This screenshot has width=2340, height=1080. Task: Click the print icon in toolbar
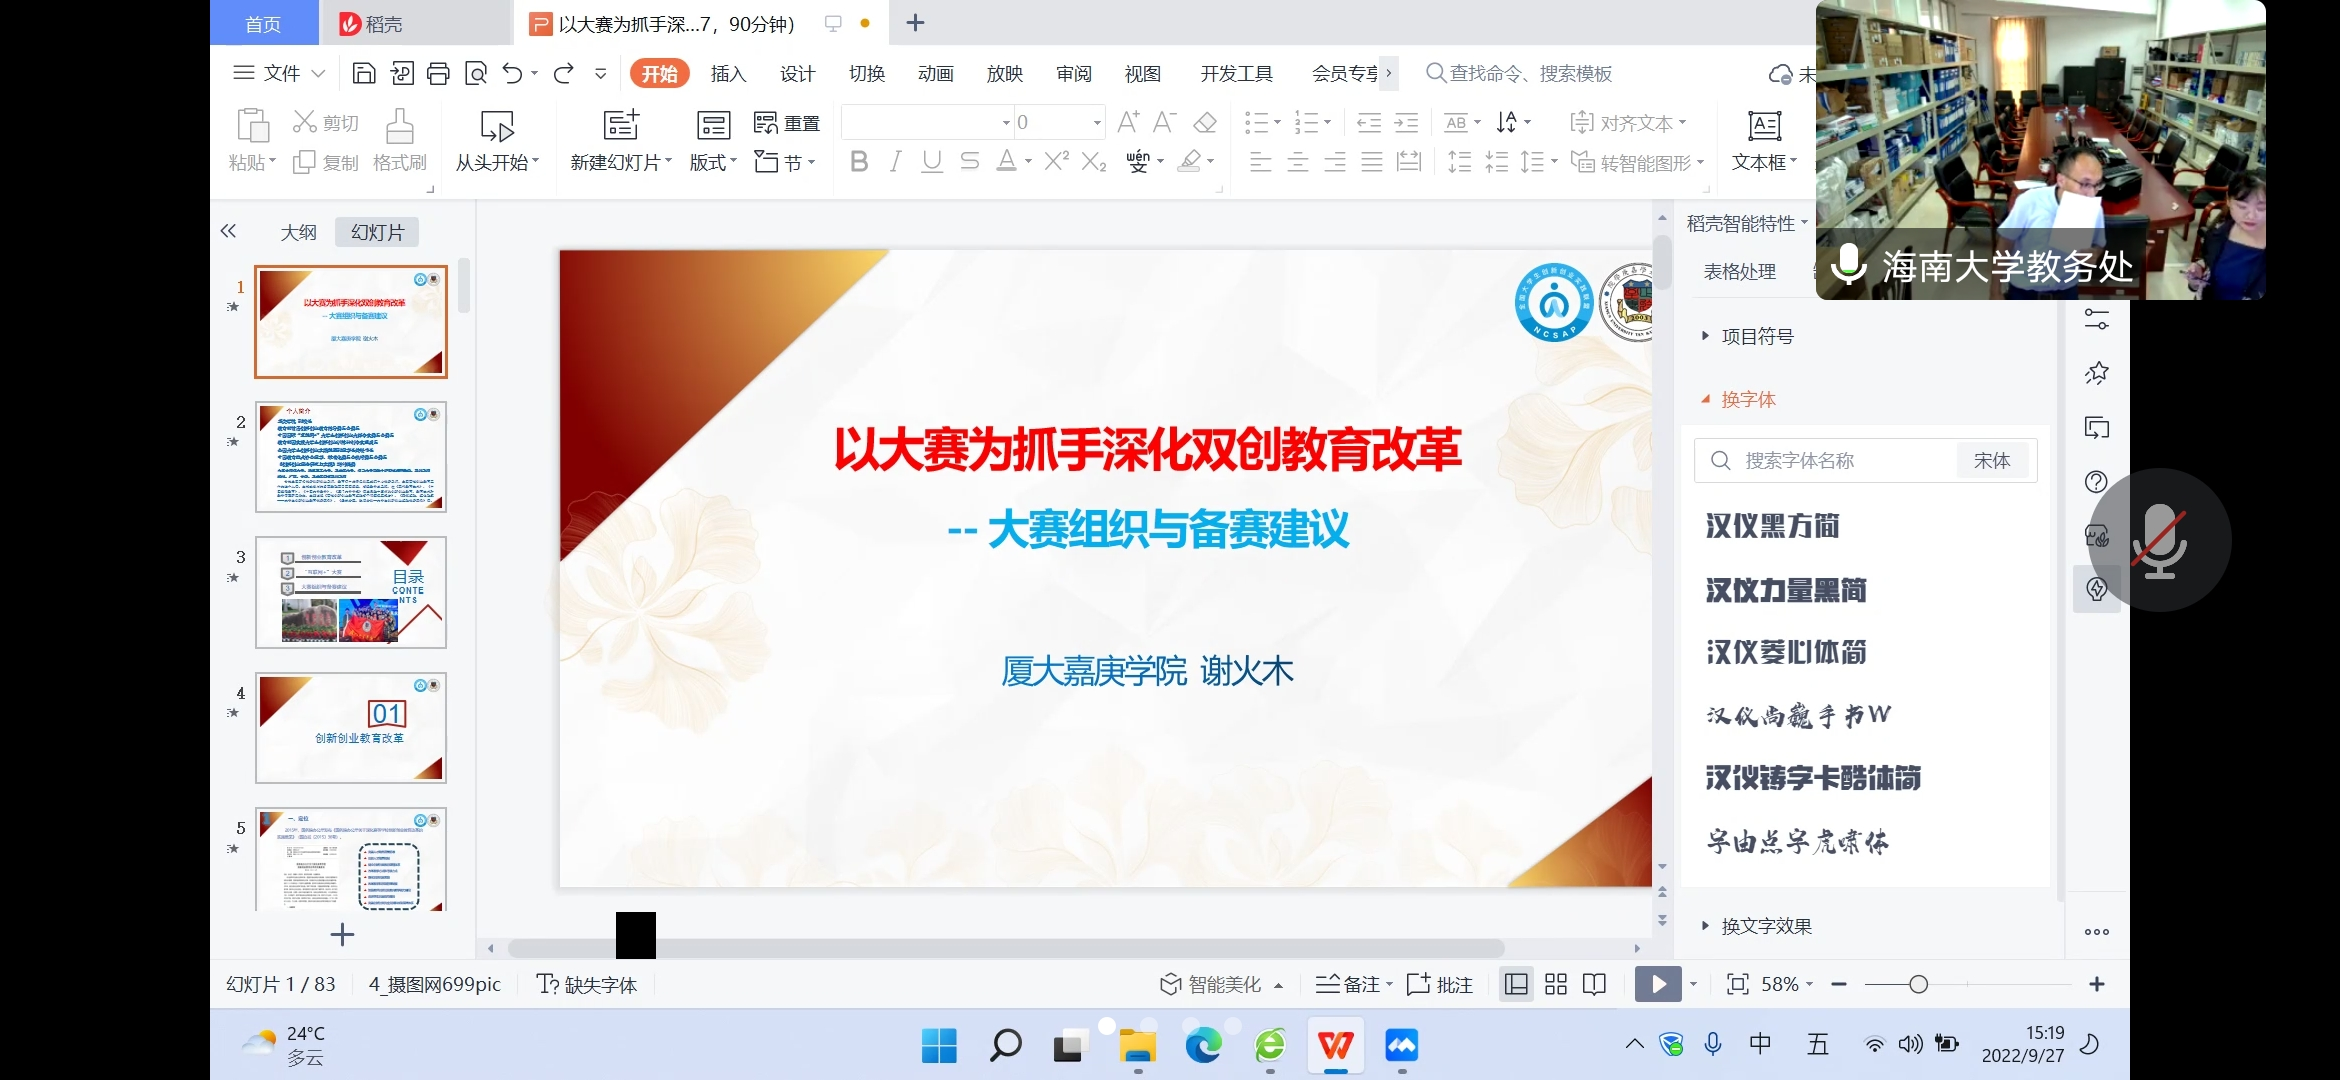point(438,73)
